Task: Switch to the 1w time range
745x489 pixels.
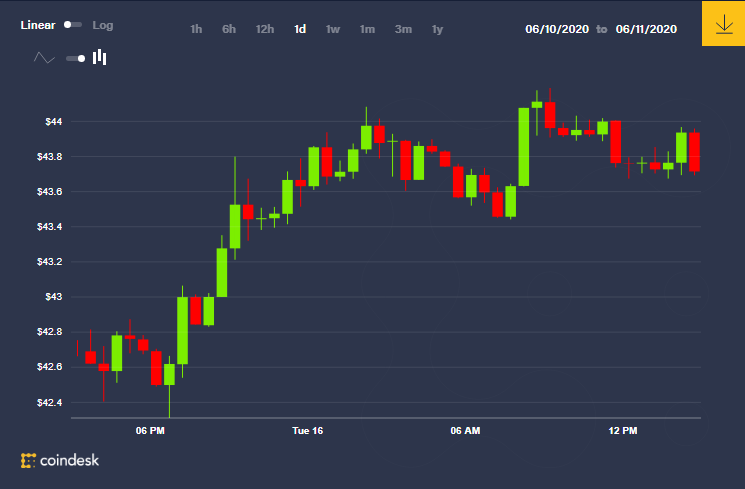Action: tap(333, 29)
